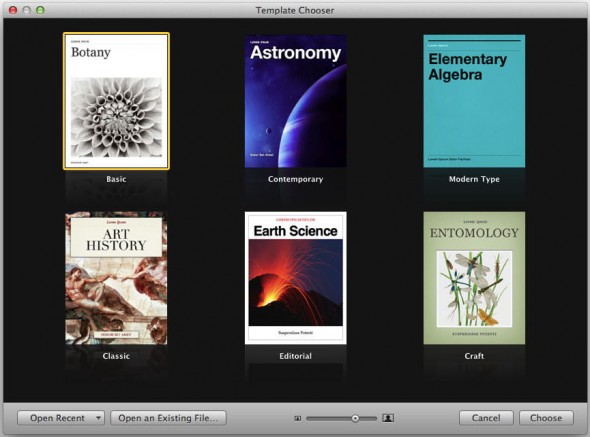Select the Art History Classic template thumbnail
Viewport: 590px width, 437px height.
pyautogui.click(x=116, y=278)
